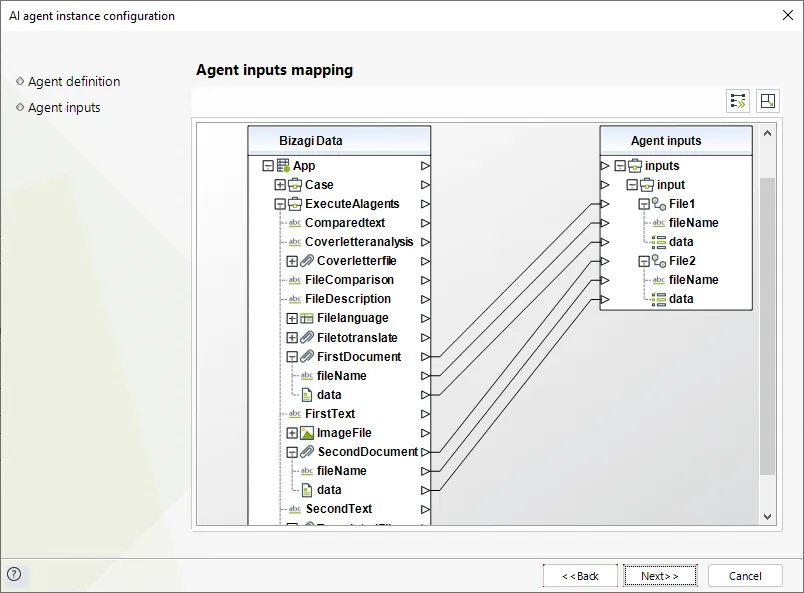Viewport: 804px width, 593px height.
Task: Collapse the ExecuteAIagents node
Action: [280, 204]
